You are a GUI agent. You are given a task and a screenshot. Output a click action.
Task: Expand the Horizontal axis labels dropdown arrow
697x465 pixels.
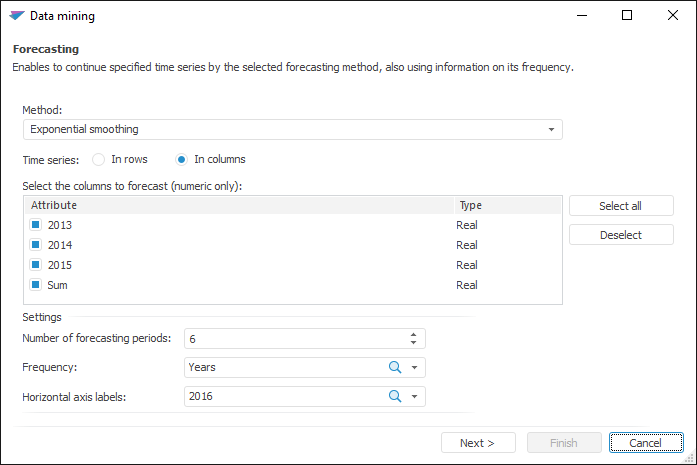pyautogui.click(x=415, y=398)
